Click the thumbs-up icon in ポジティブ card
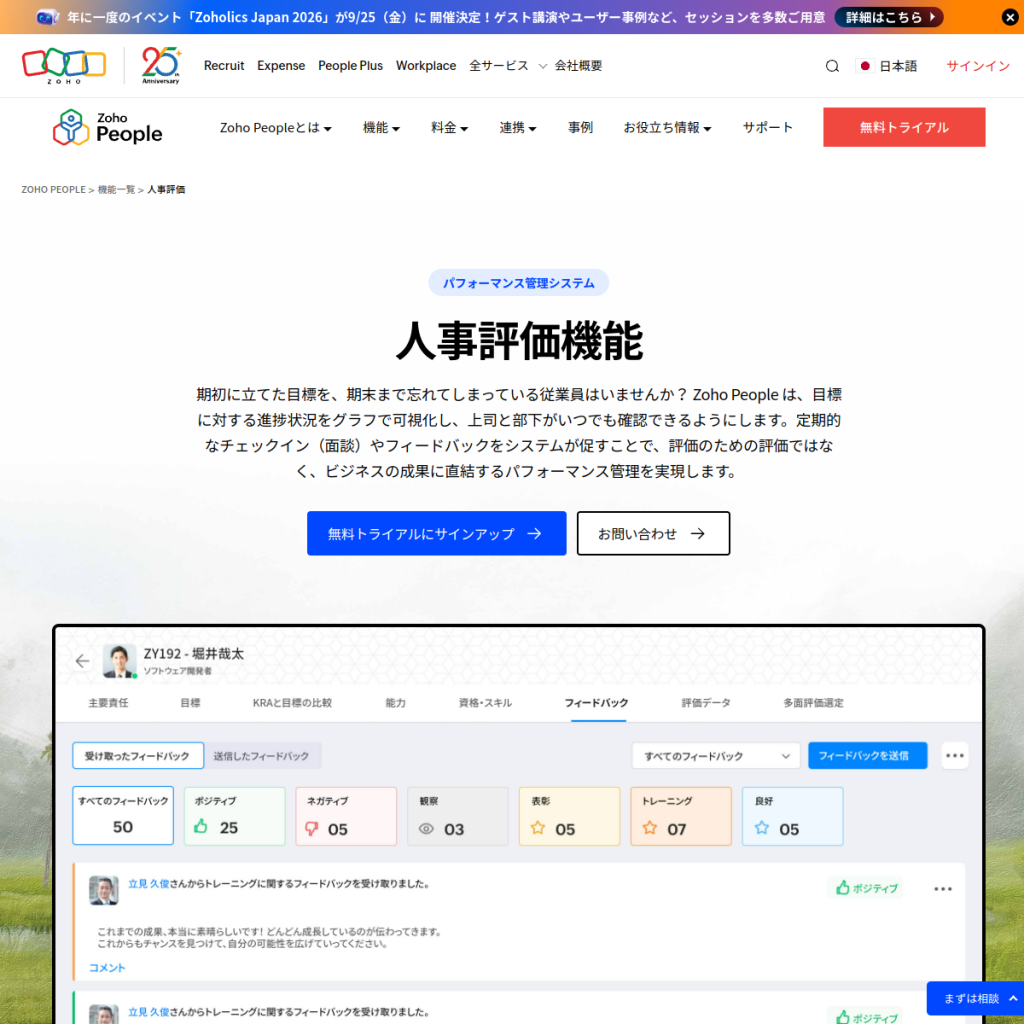 200,826
